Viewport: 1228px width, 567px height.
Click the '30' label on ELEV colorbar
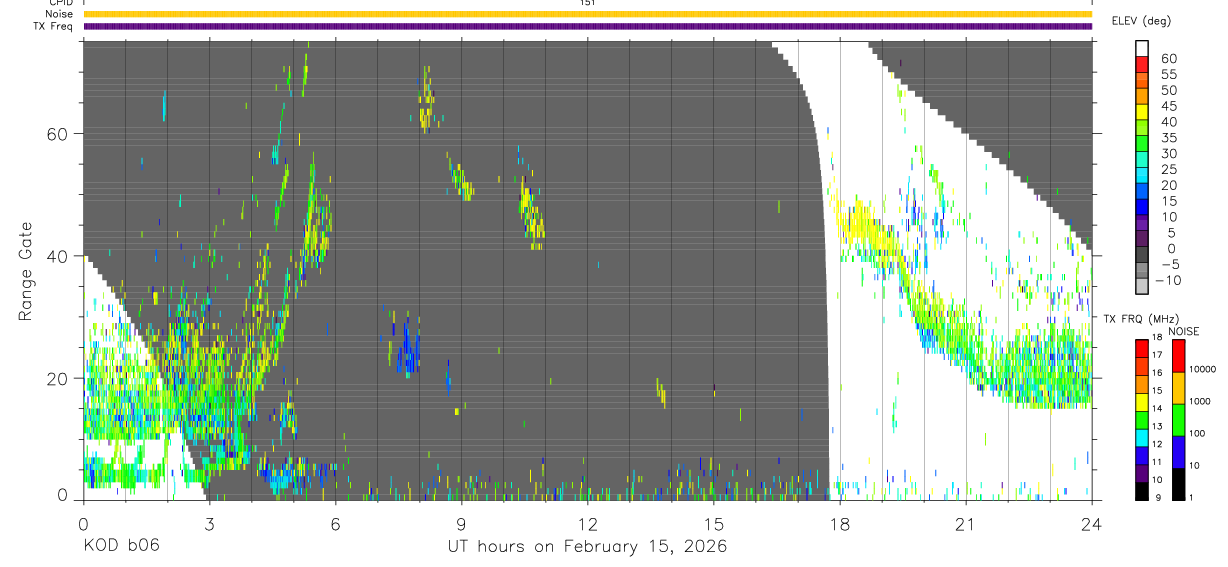(1169, 154)
